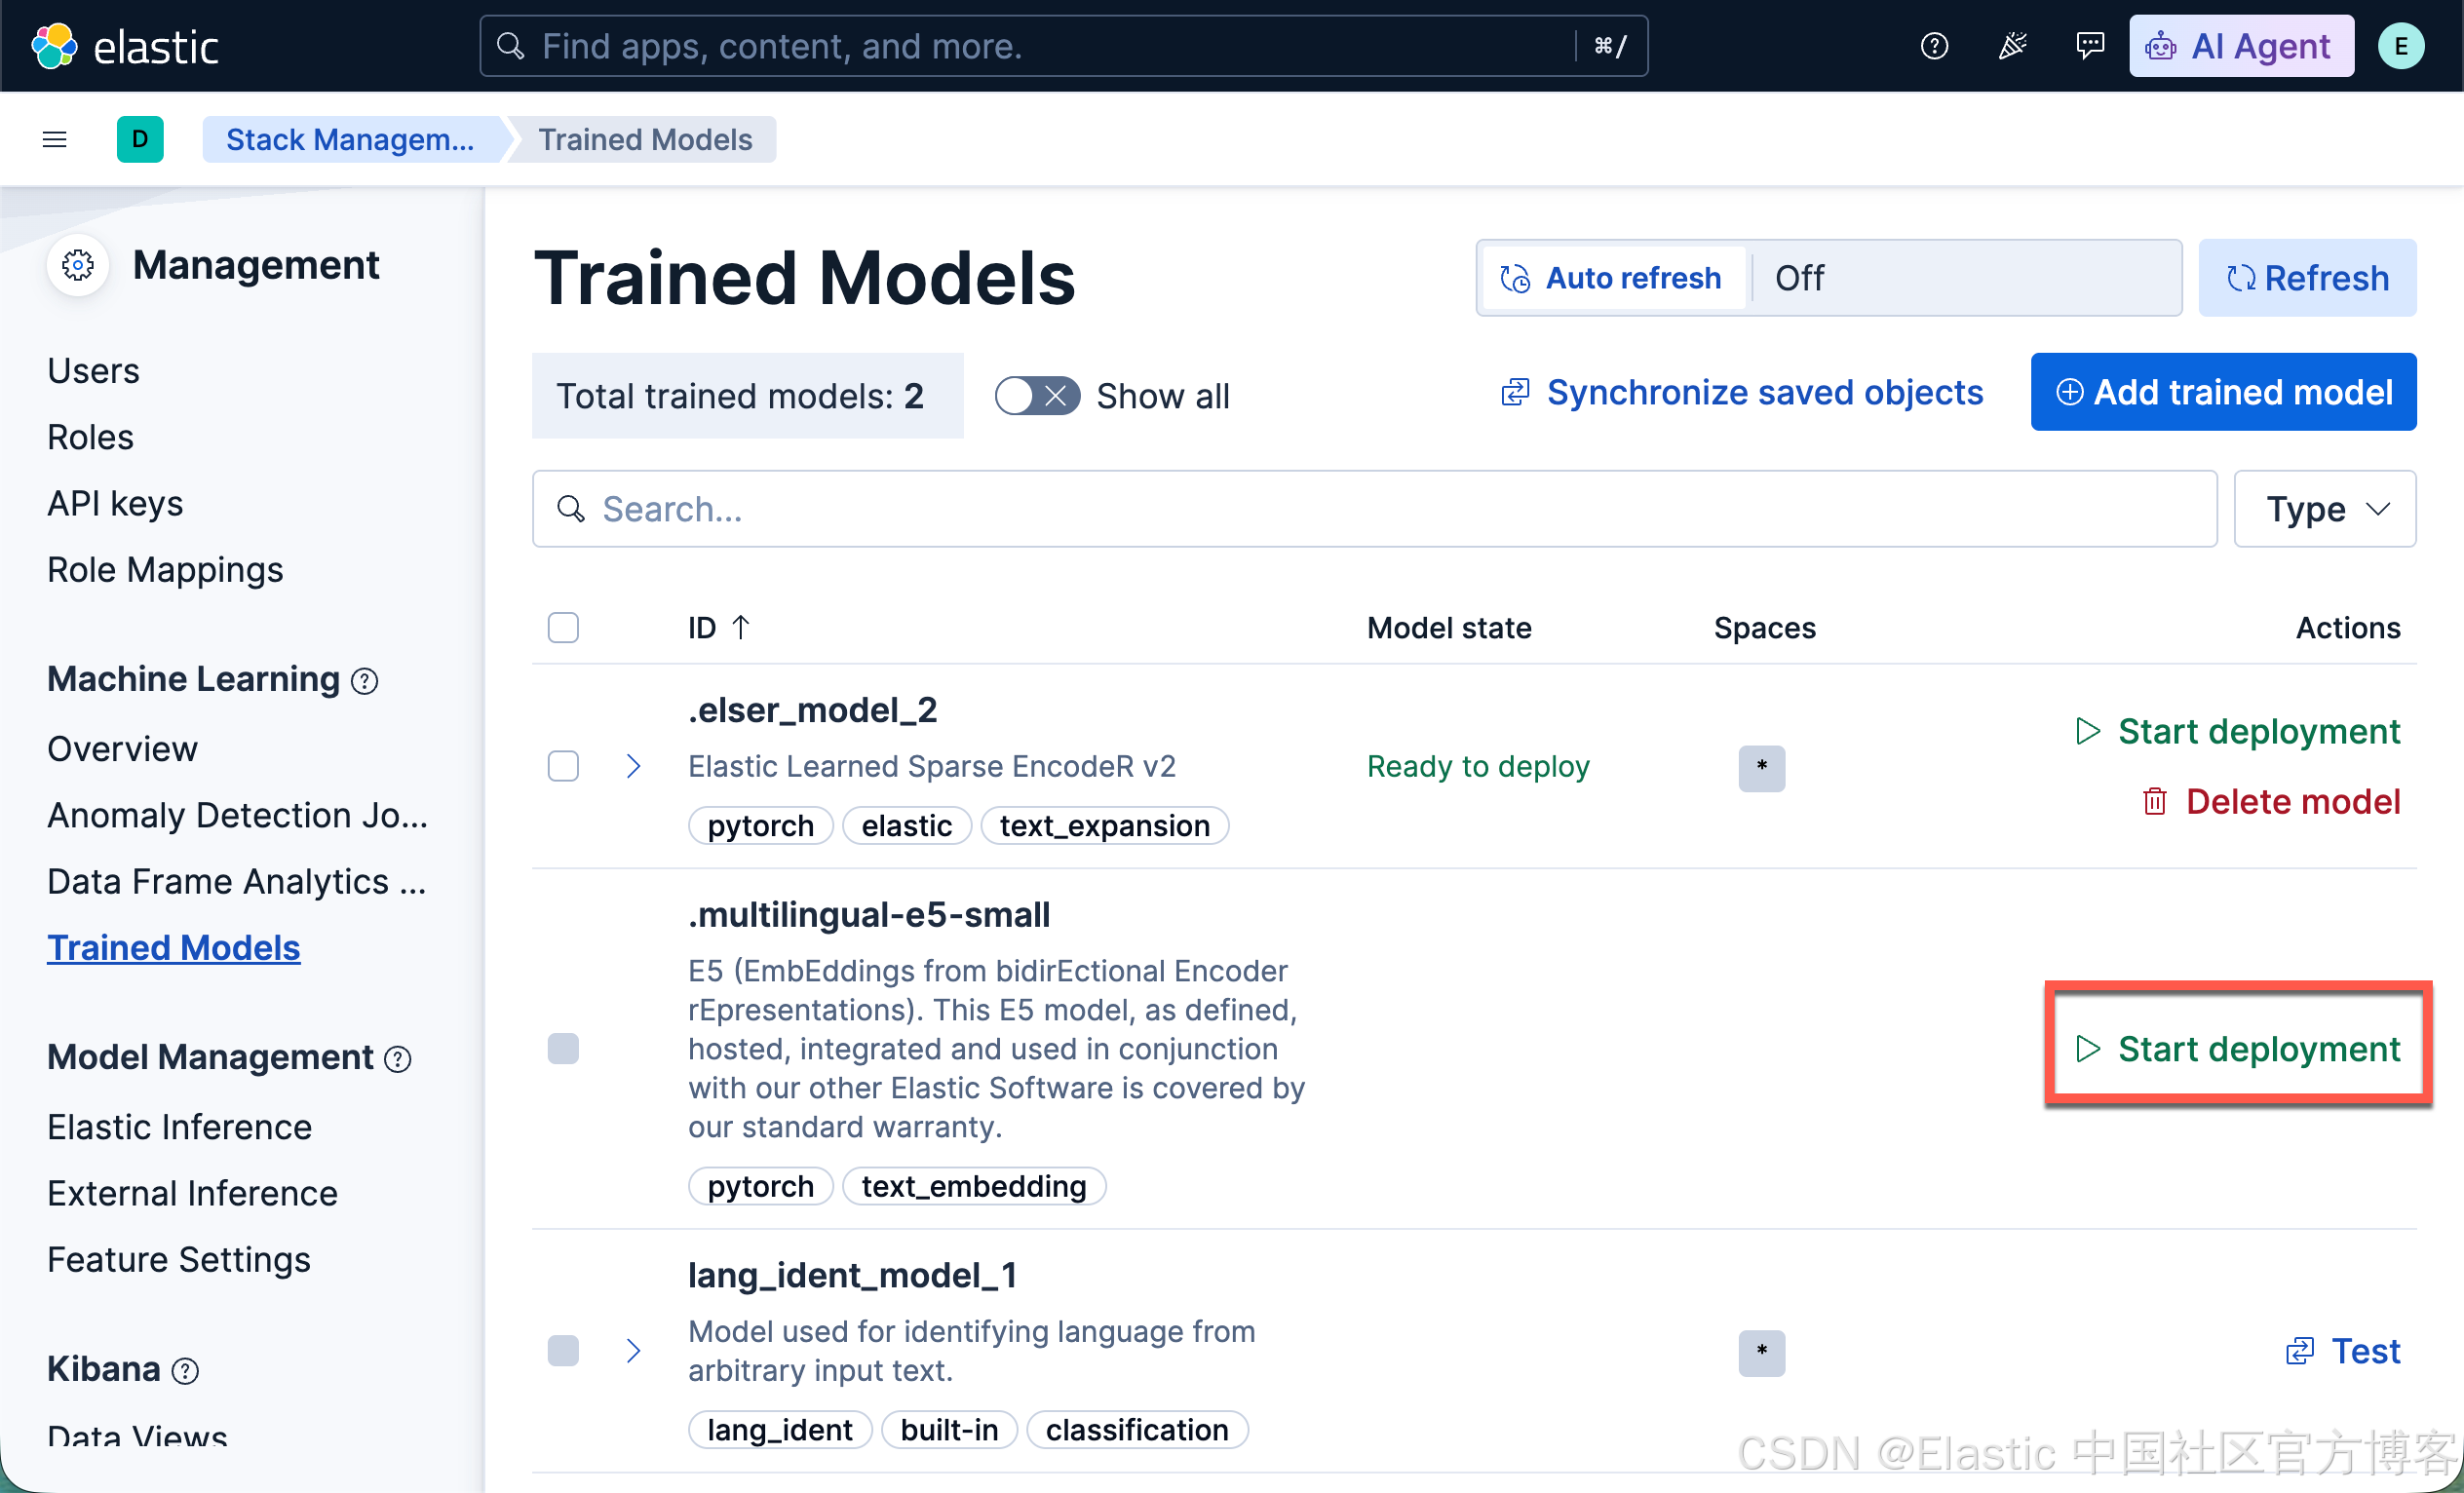Click the Elastic logo in header

click(125, 46)
